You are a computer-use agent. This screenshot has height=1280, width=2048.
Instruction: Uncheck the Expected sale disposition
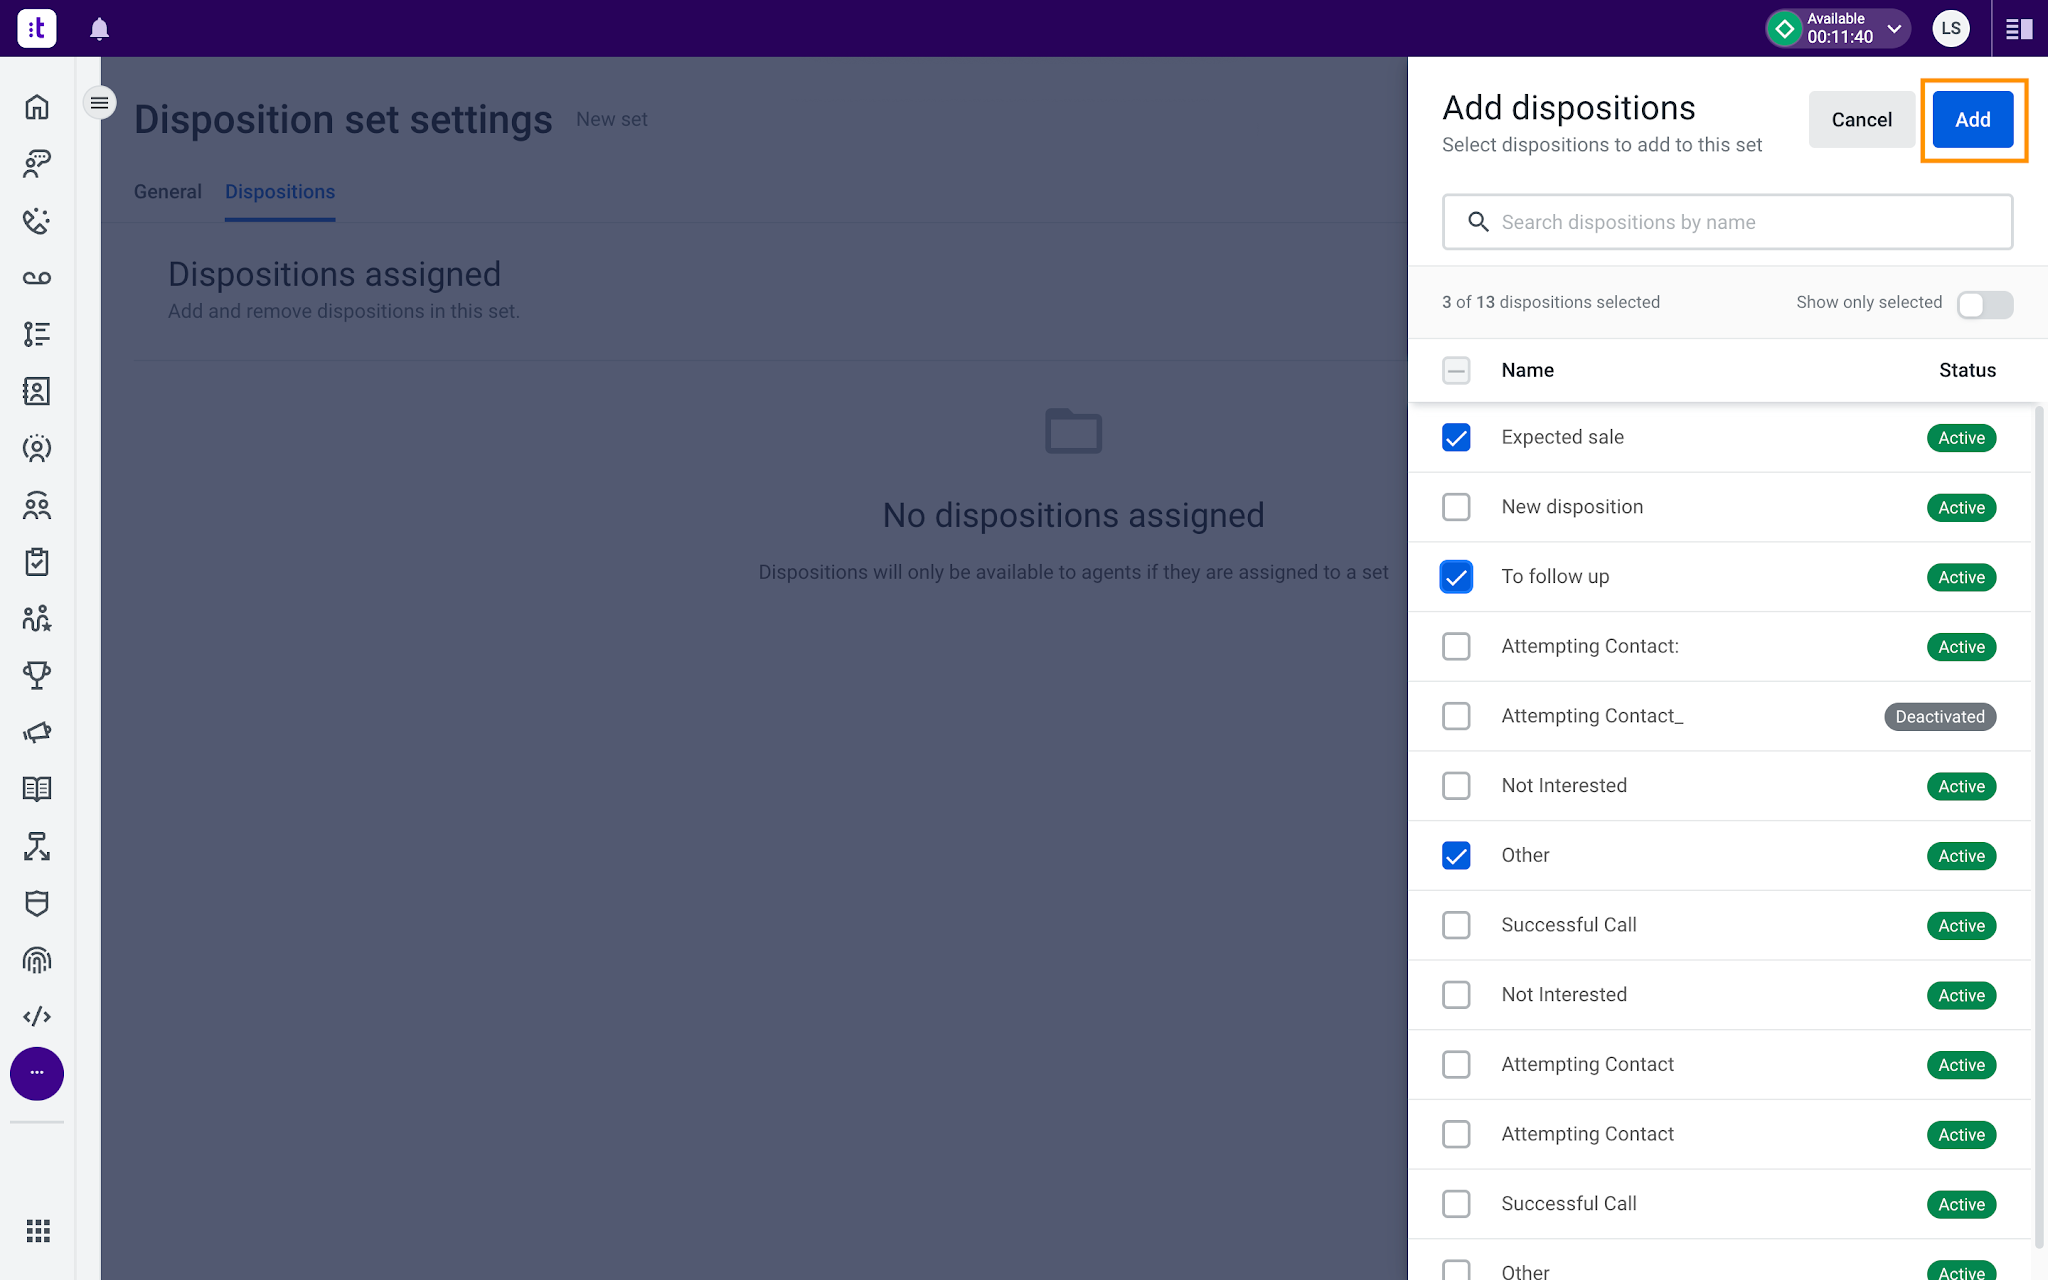(x=1456, y=438)
